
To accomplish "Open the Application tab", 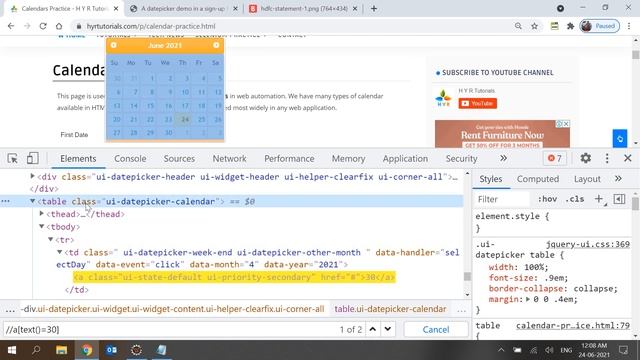I will click(405, 158).
